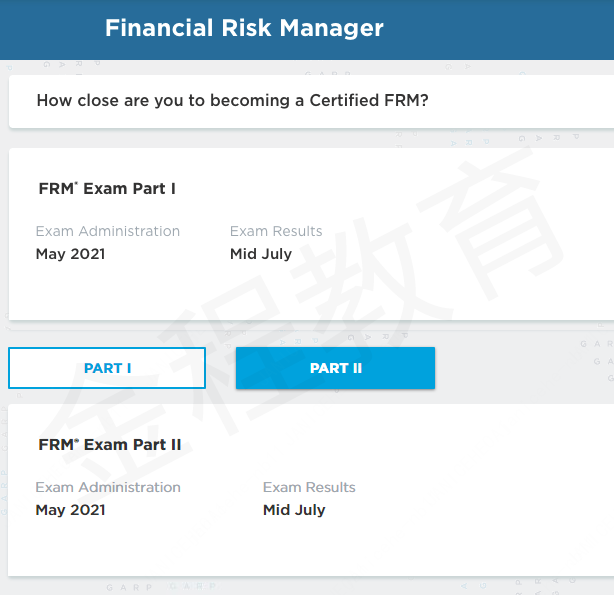
Task: Select Exam Results label in Part II card
Action: [309, 487]
